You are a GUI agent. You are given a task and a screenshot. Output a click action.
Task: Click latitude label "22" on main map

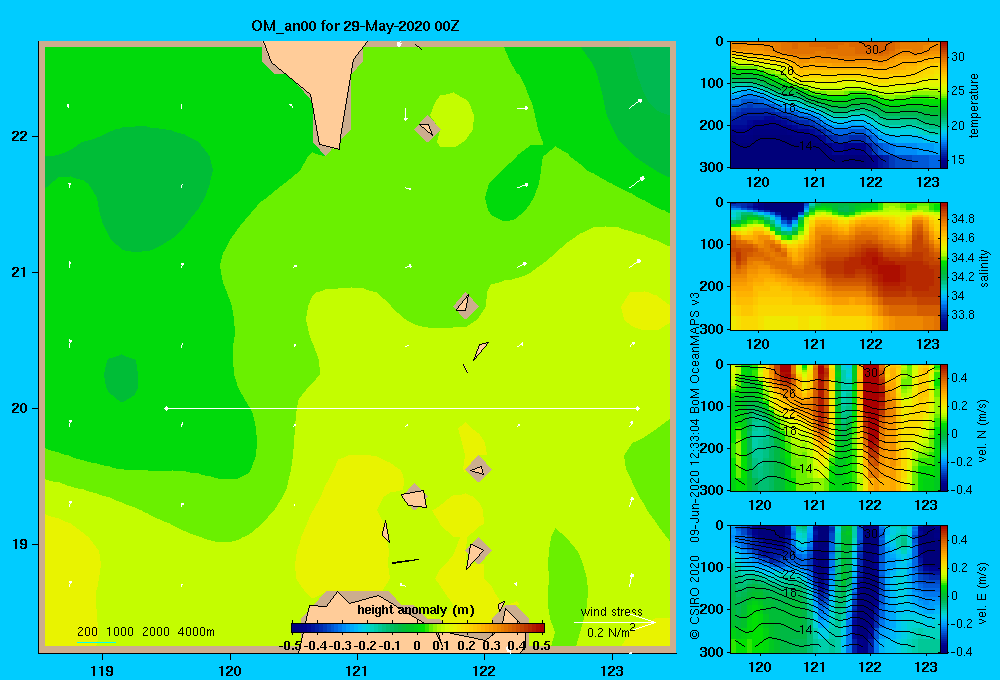pos(19,137)
